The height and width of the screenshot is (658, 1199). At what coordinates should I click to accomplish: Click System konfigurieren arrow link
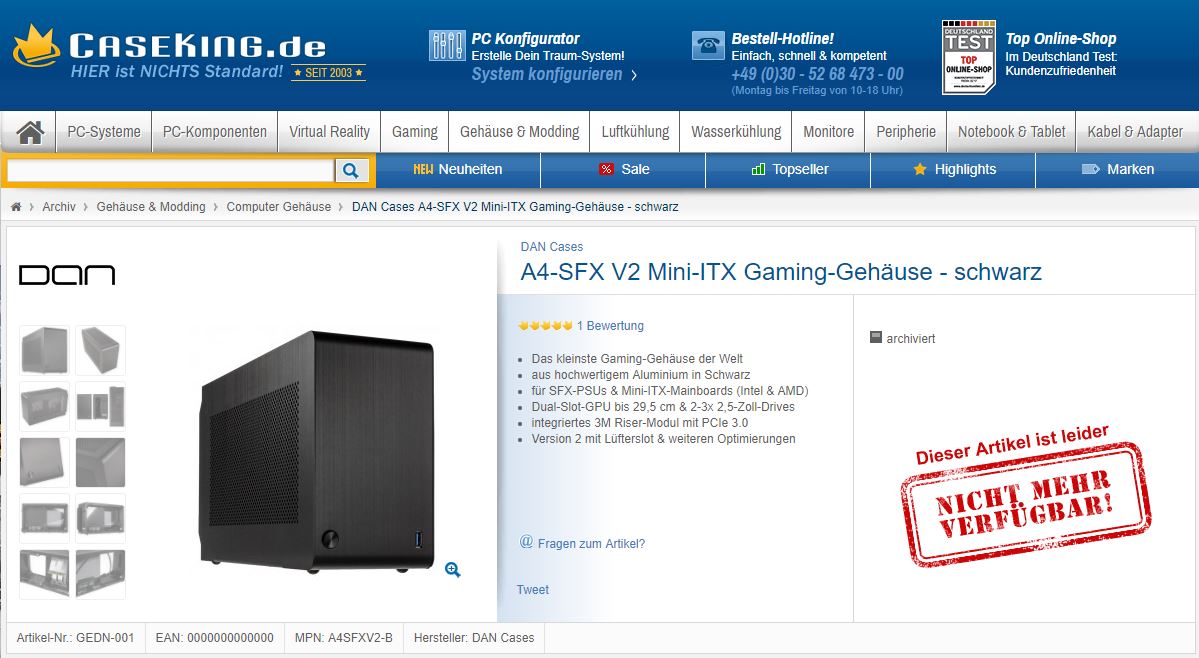coord(554,74)
